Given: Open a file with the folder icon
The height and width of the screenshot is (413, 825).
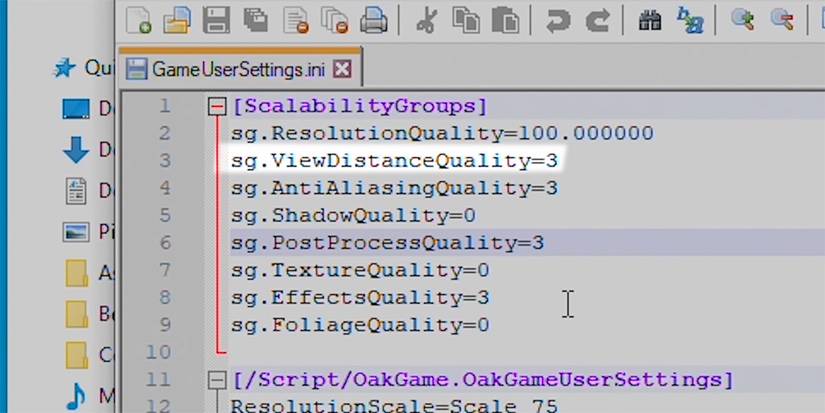Looking at the screenshot, I should point(177,19).
